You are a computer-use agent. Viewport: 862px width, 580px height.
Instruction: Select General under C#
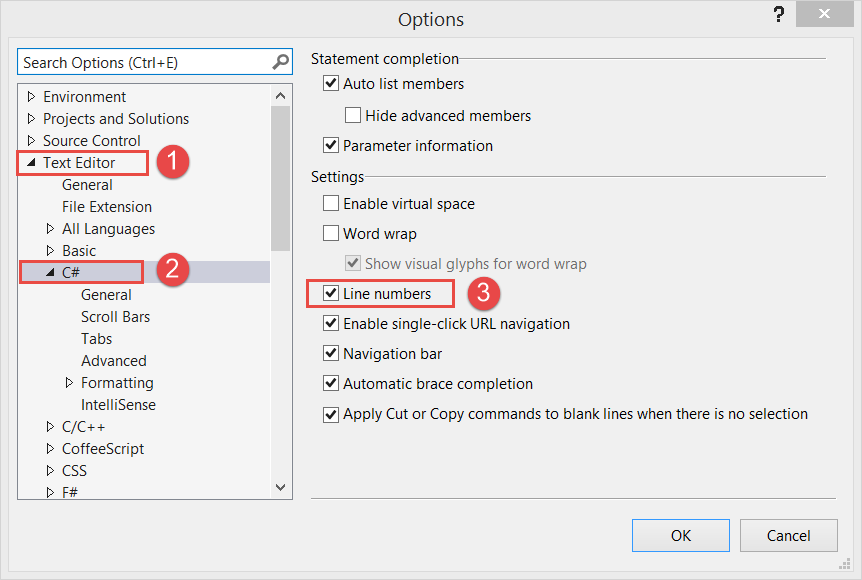(x=106, y=295)
